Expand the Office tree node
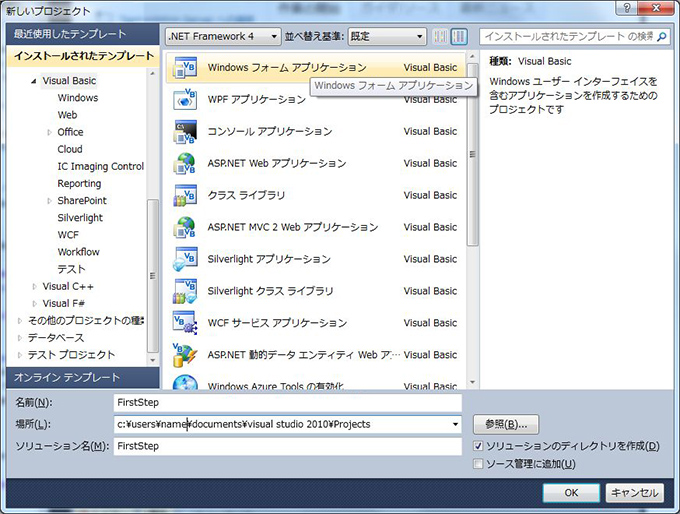Viewport: 680px width, 514px height. [x=49, y=132]
